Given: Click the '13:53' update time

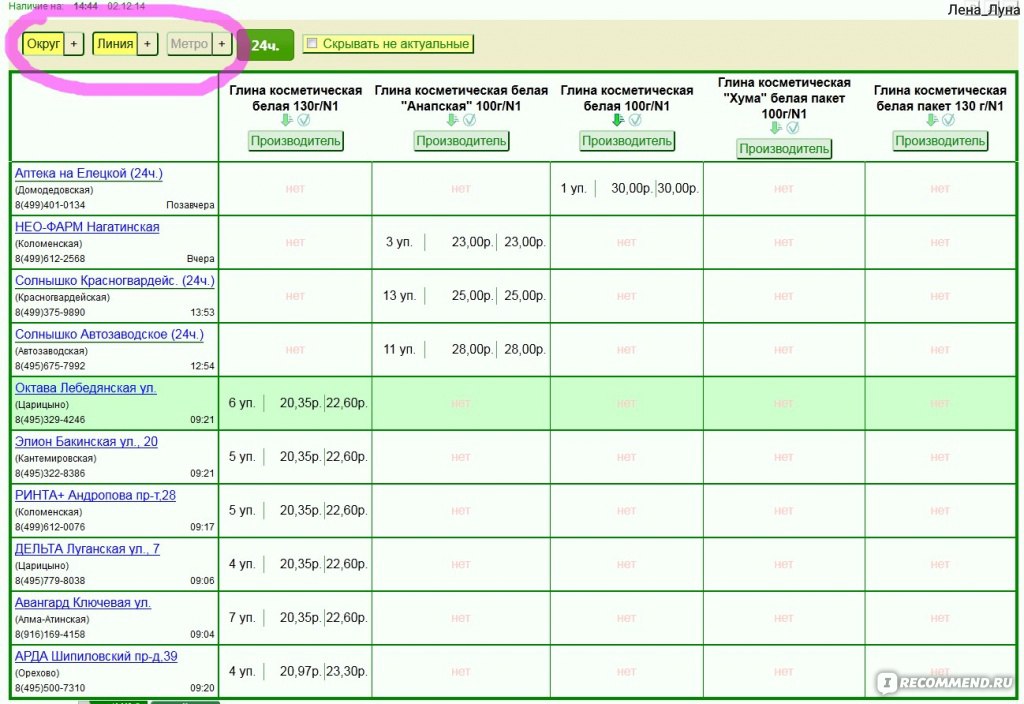Looking at the screenshot, I should pyautogui.click(x=202, y=312).
